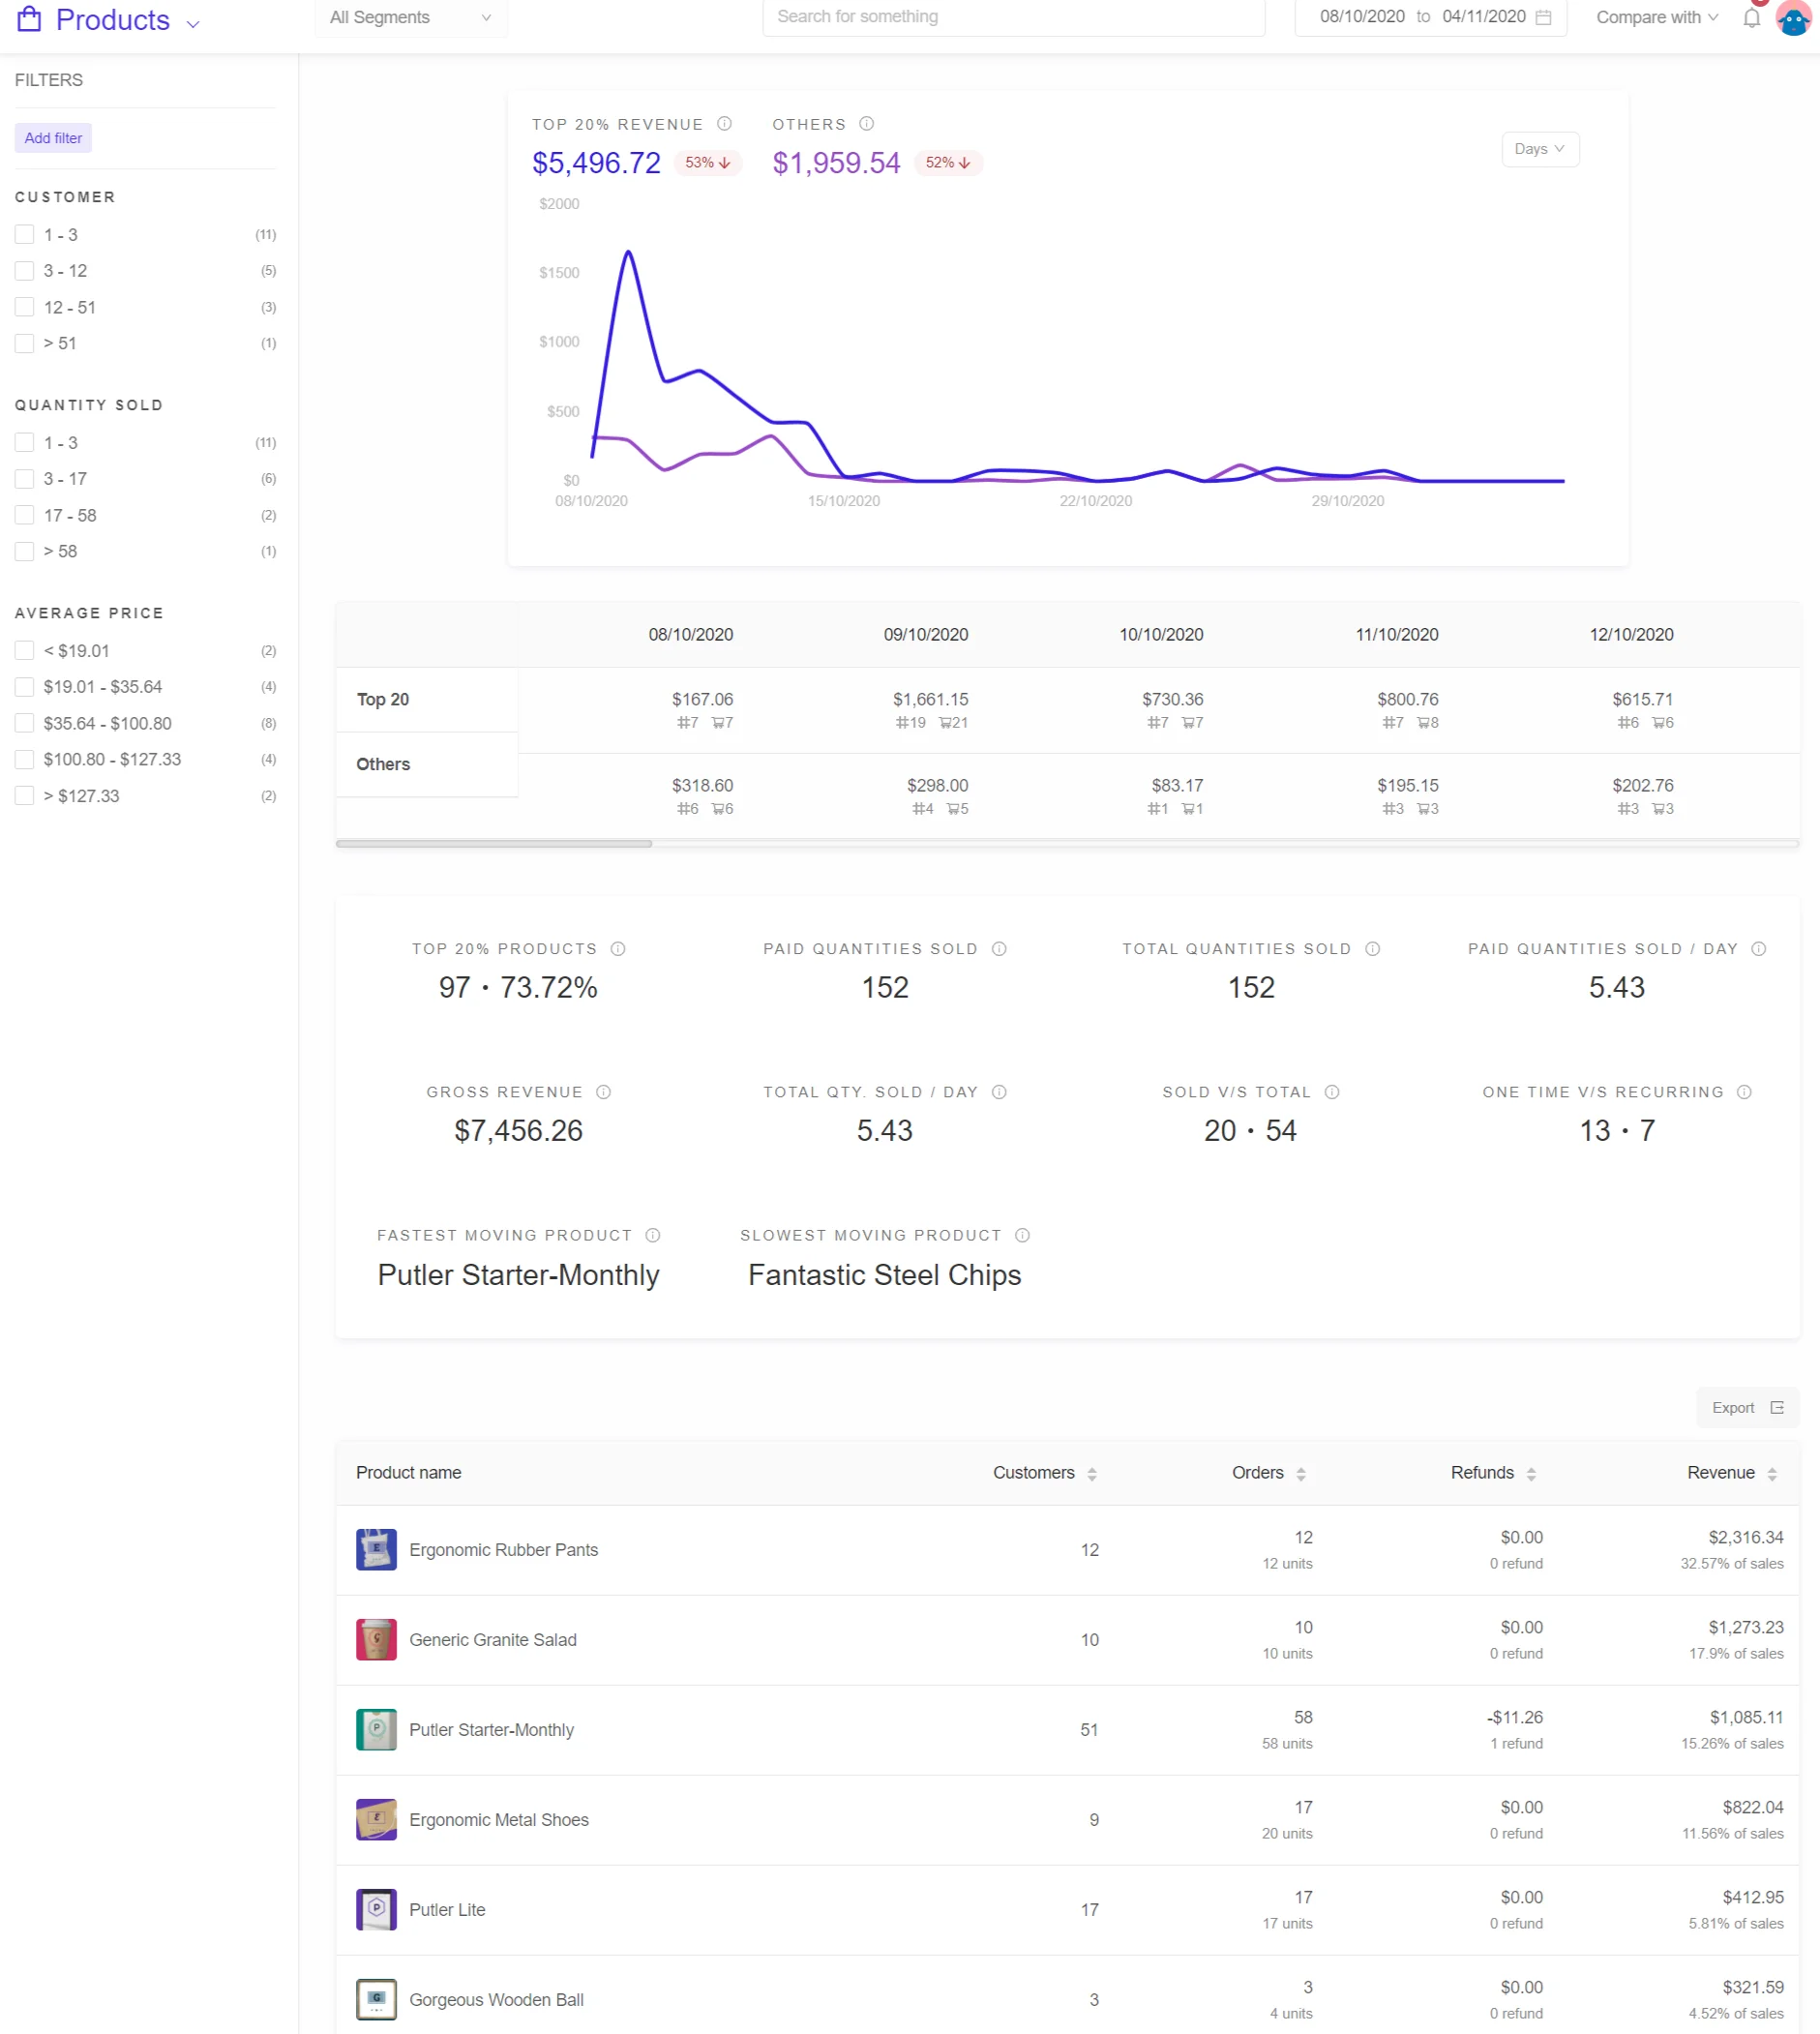Show info for Top 20% Revenue
The height and width of the screenshot is (2034, 1820).
coord(725,124)
